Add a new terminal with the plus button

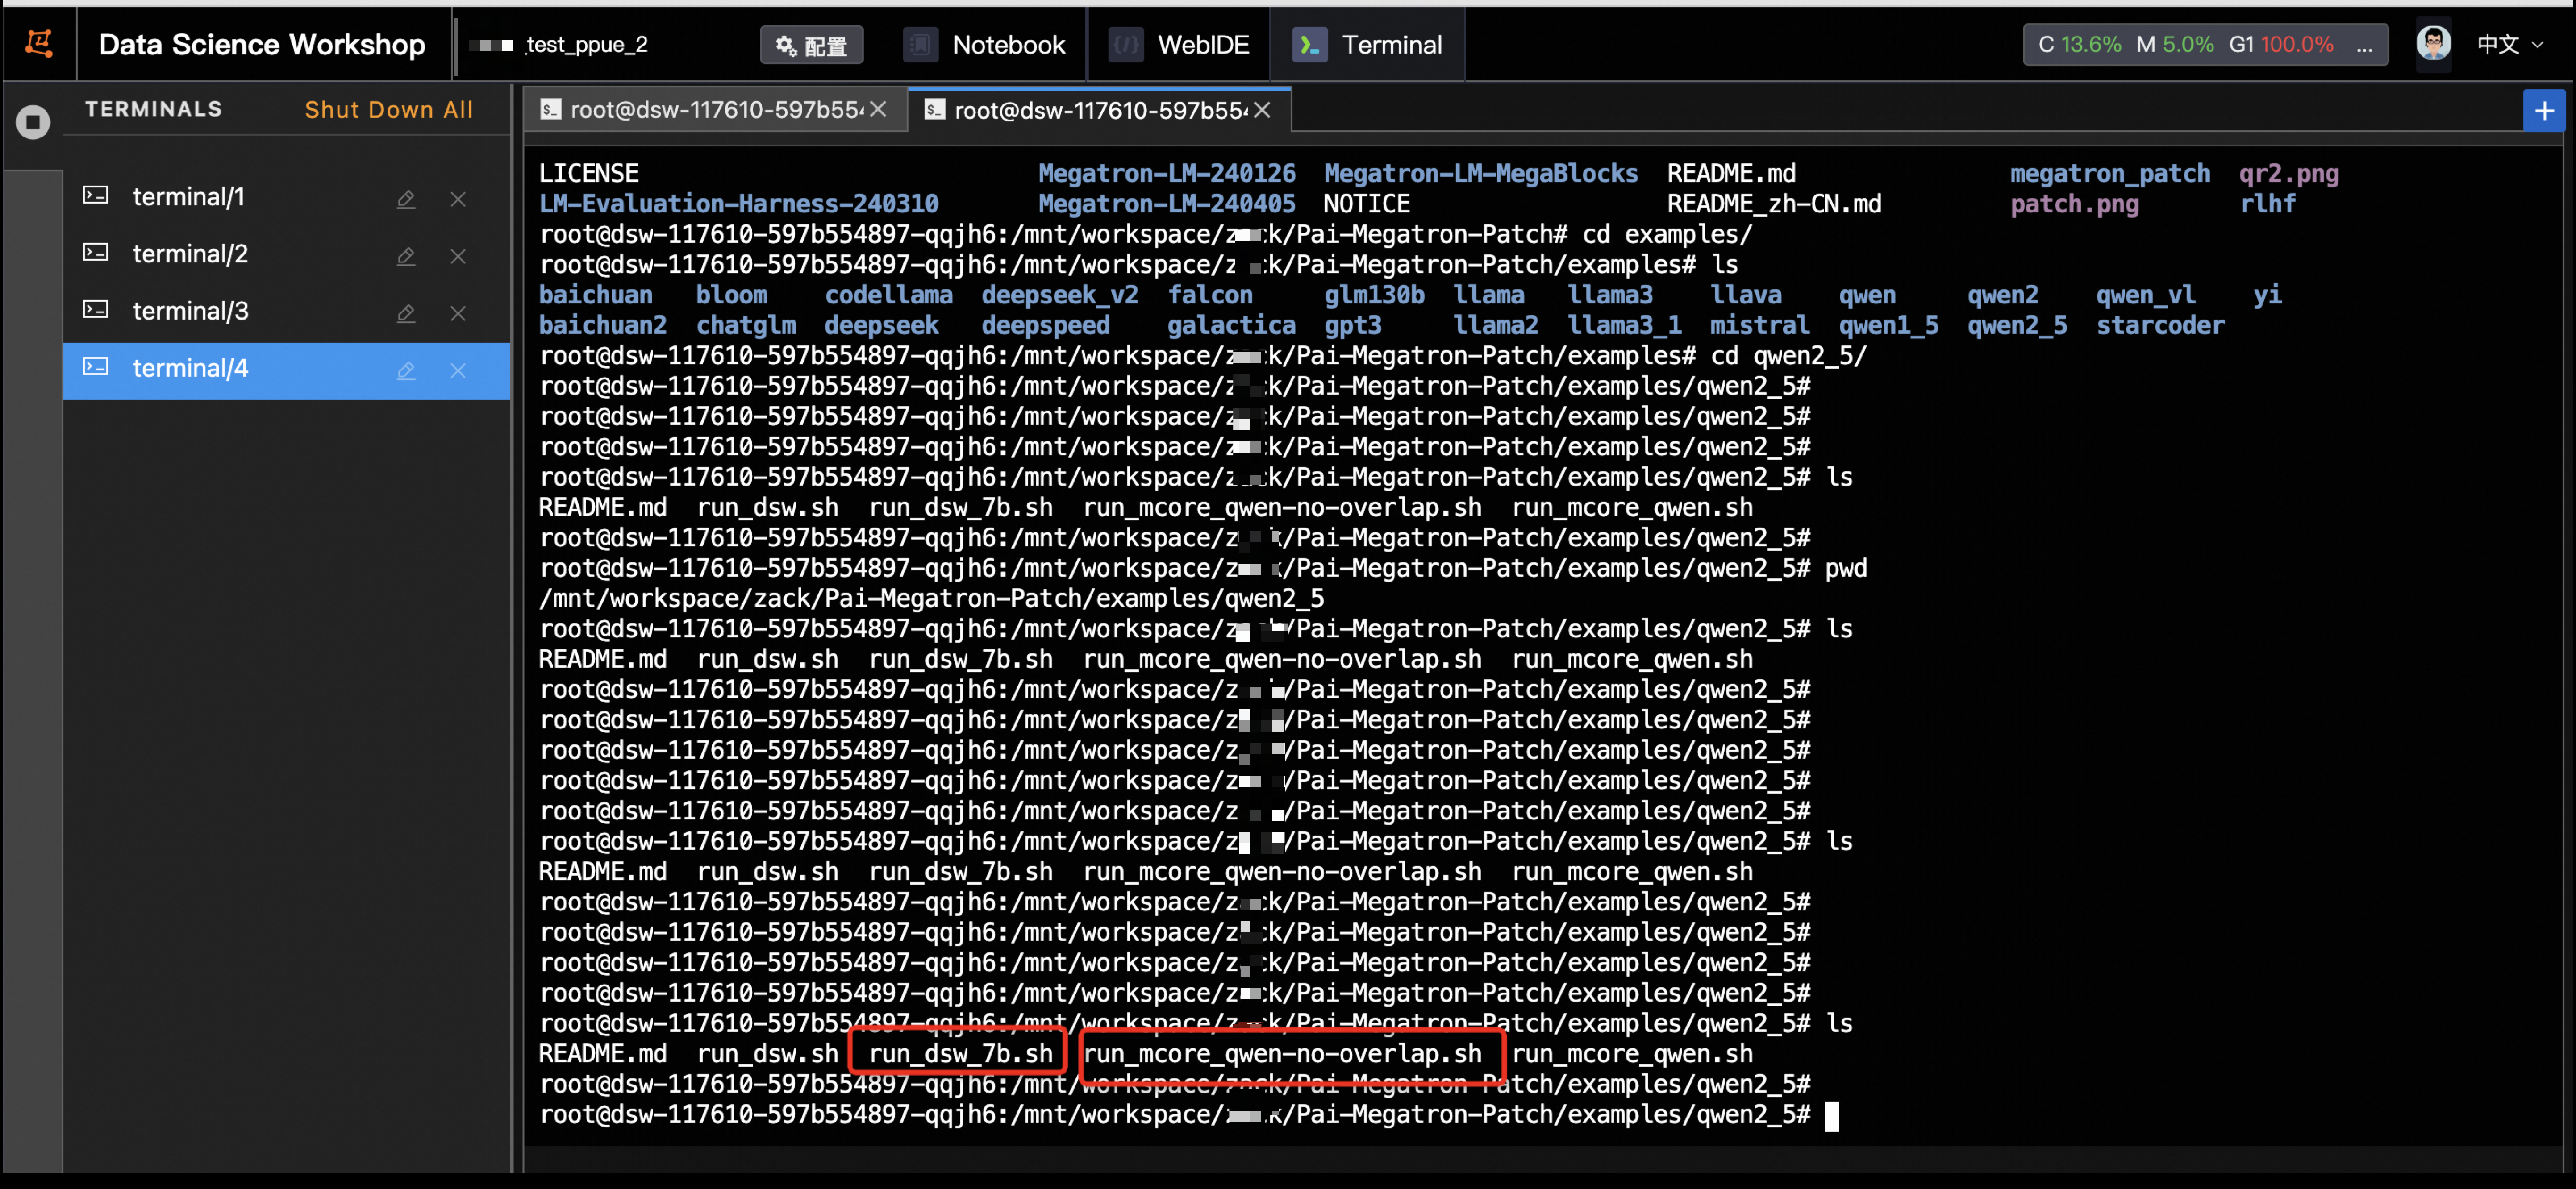coord(2544,110)
